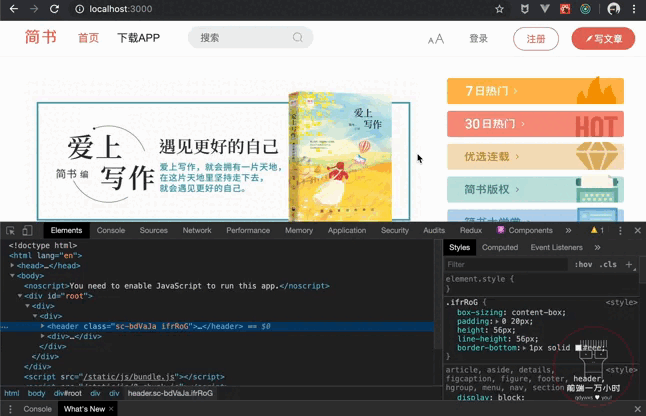Click the site info icon in address bar
This screenshot has height=416, width=646.
80,9
